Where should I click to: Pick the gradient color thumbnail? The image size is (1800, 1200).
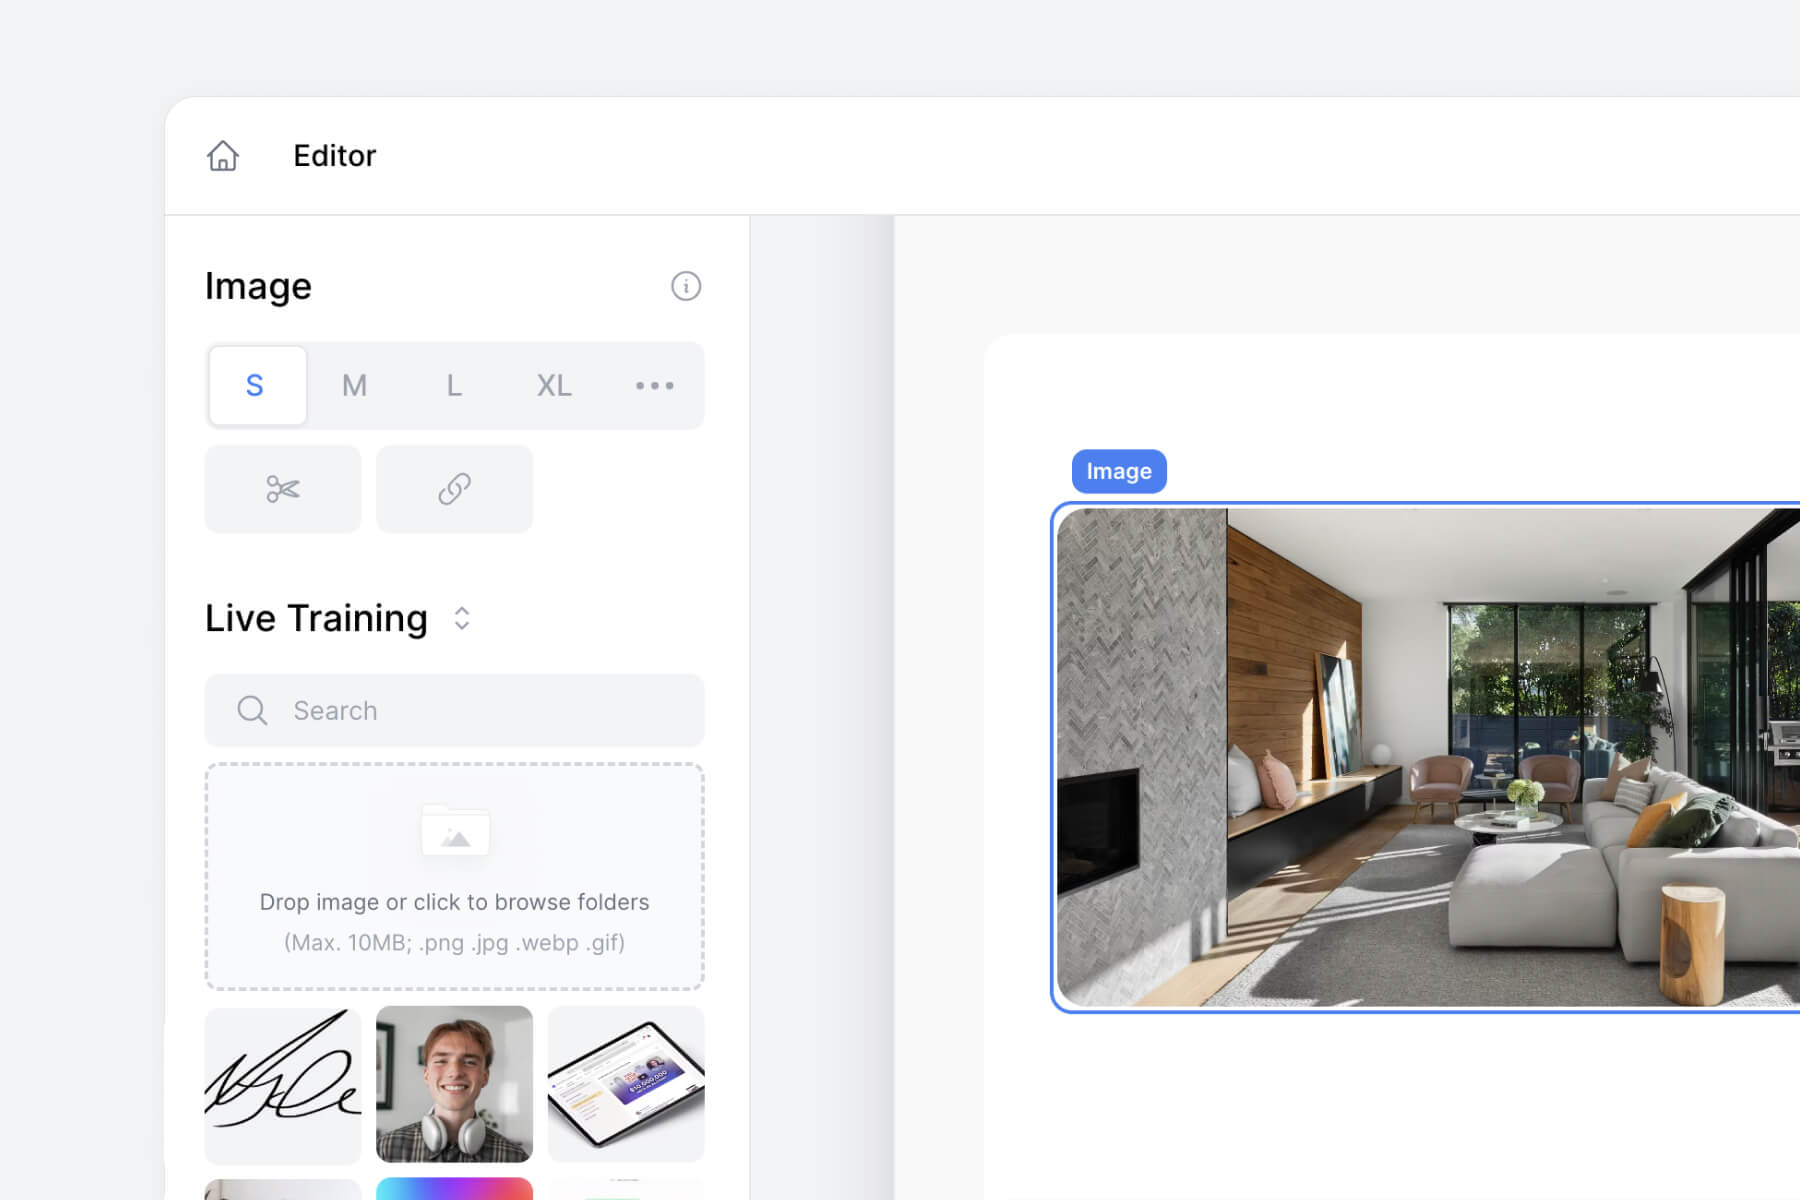(454, 1189)
